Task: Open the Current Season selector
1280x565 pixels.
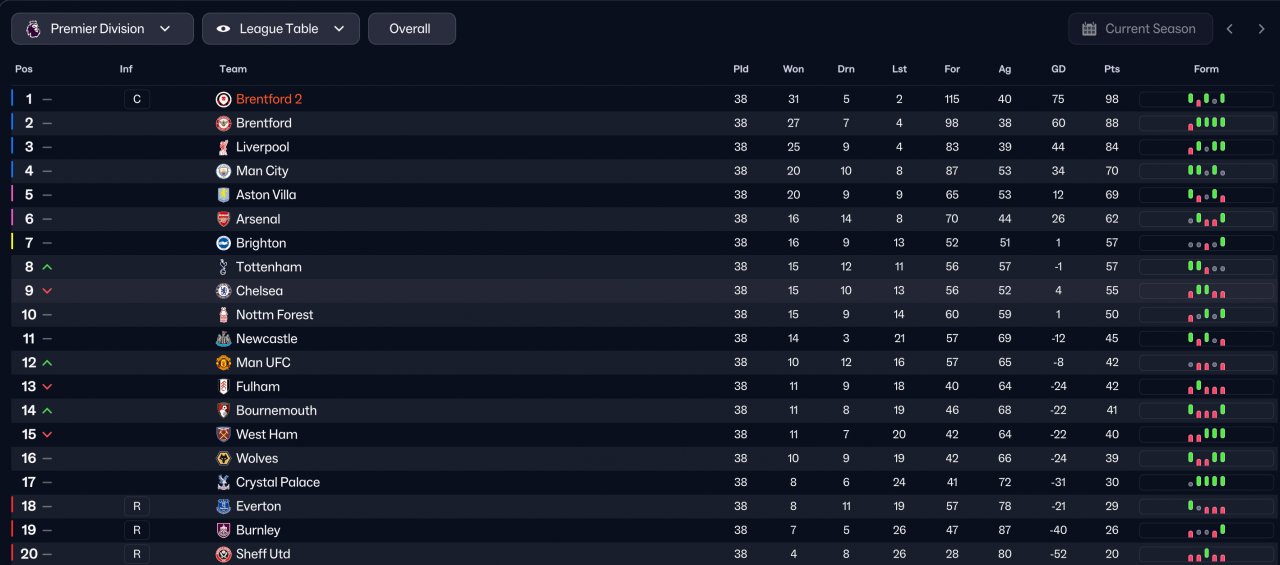Action: point(1140,29)
